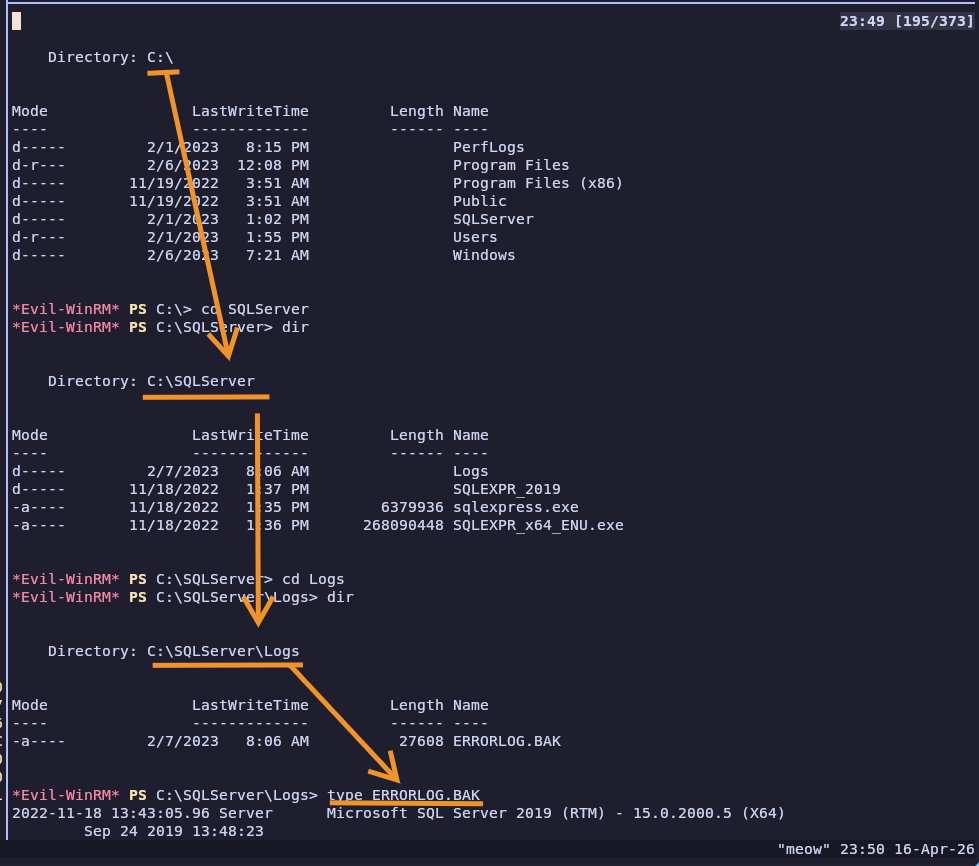Click the SQLServer folder in C:\ listing
Viewport: 979px width, 866px height.
coord(493,219)
